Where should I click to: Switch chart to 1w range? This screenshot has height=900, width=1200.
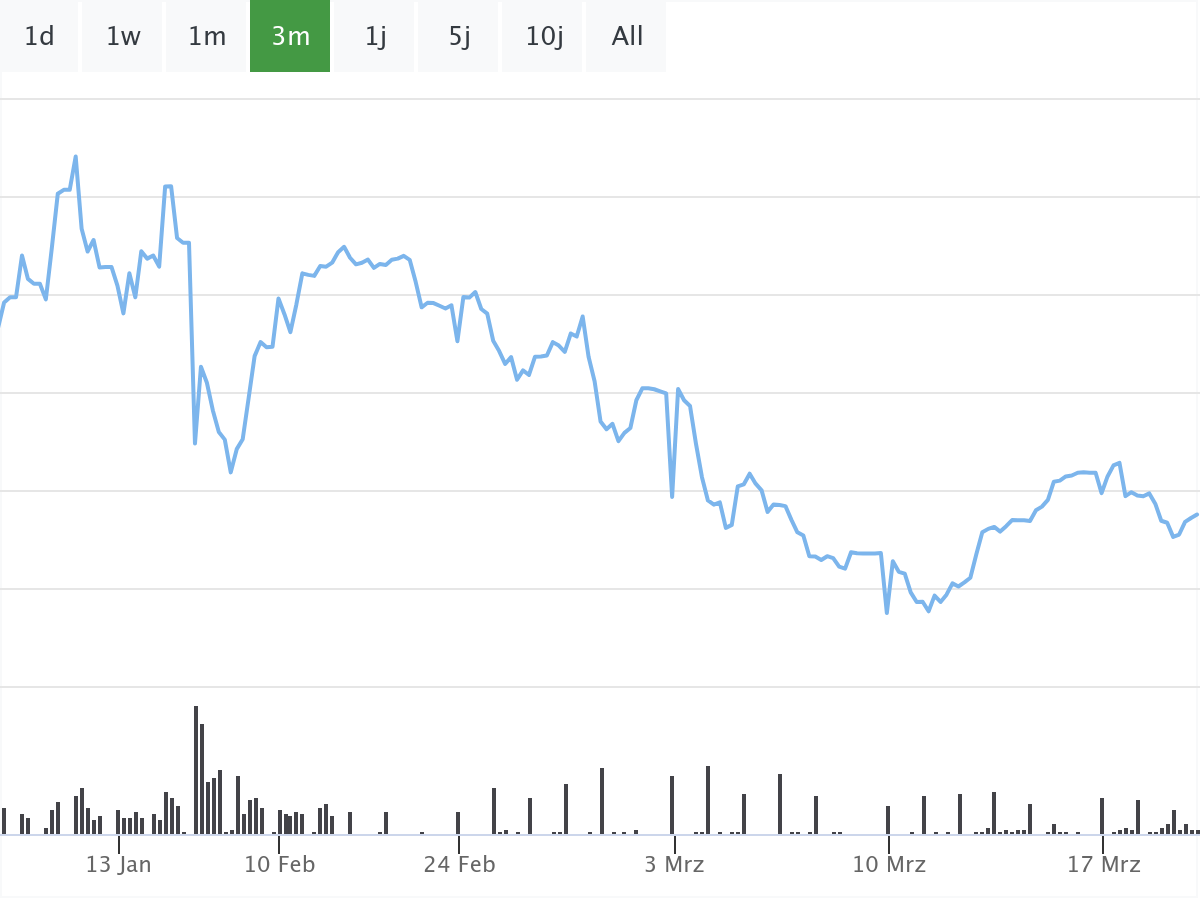(123, 37)
